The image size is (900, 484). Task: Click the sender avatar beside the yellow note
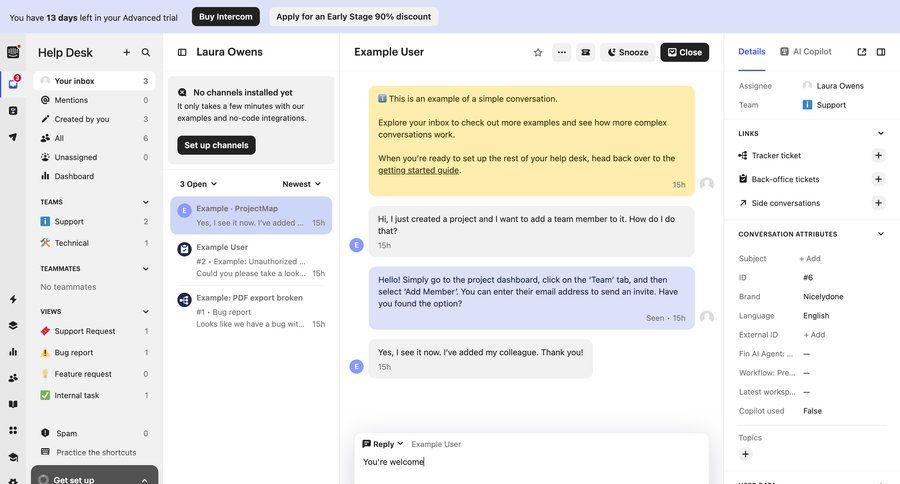(x=707, y=184)
